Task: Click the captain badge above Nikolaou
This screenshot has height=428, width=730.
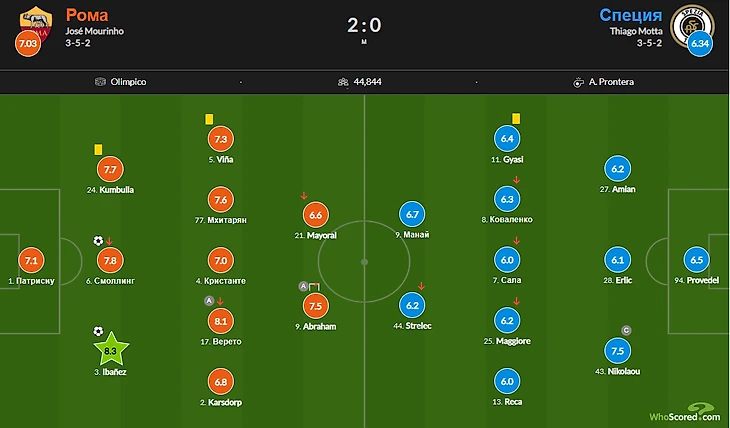Action: coord(627,330)
